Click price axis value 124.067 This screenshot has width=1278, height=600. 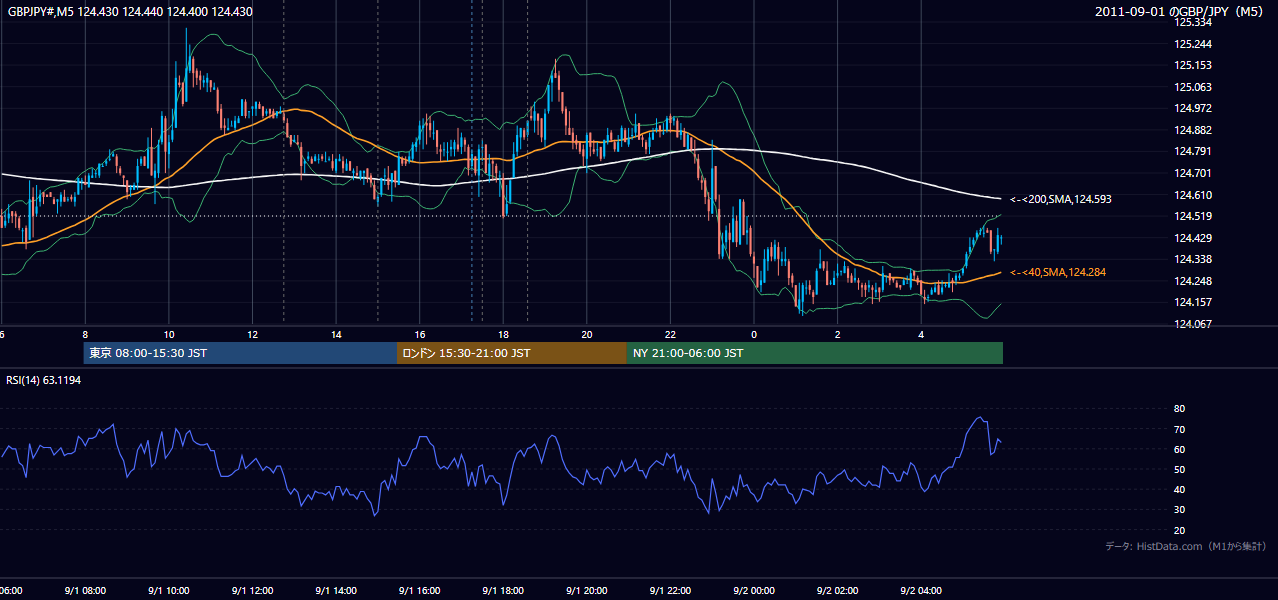tap(1193, 324)
